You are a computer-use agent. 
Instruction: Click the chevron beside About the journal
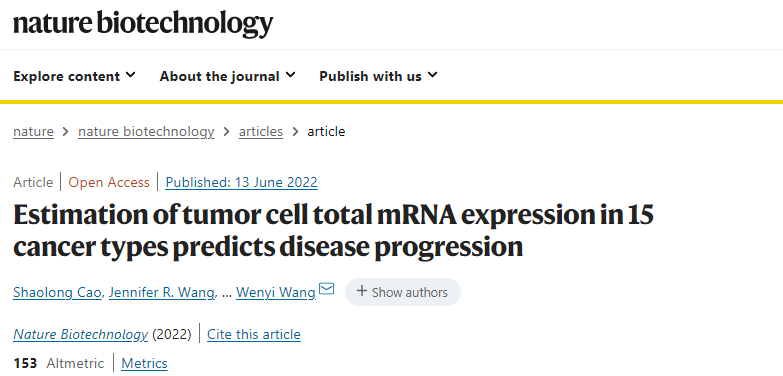tap(291, 75)
